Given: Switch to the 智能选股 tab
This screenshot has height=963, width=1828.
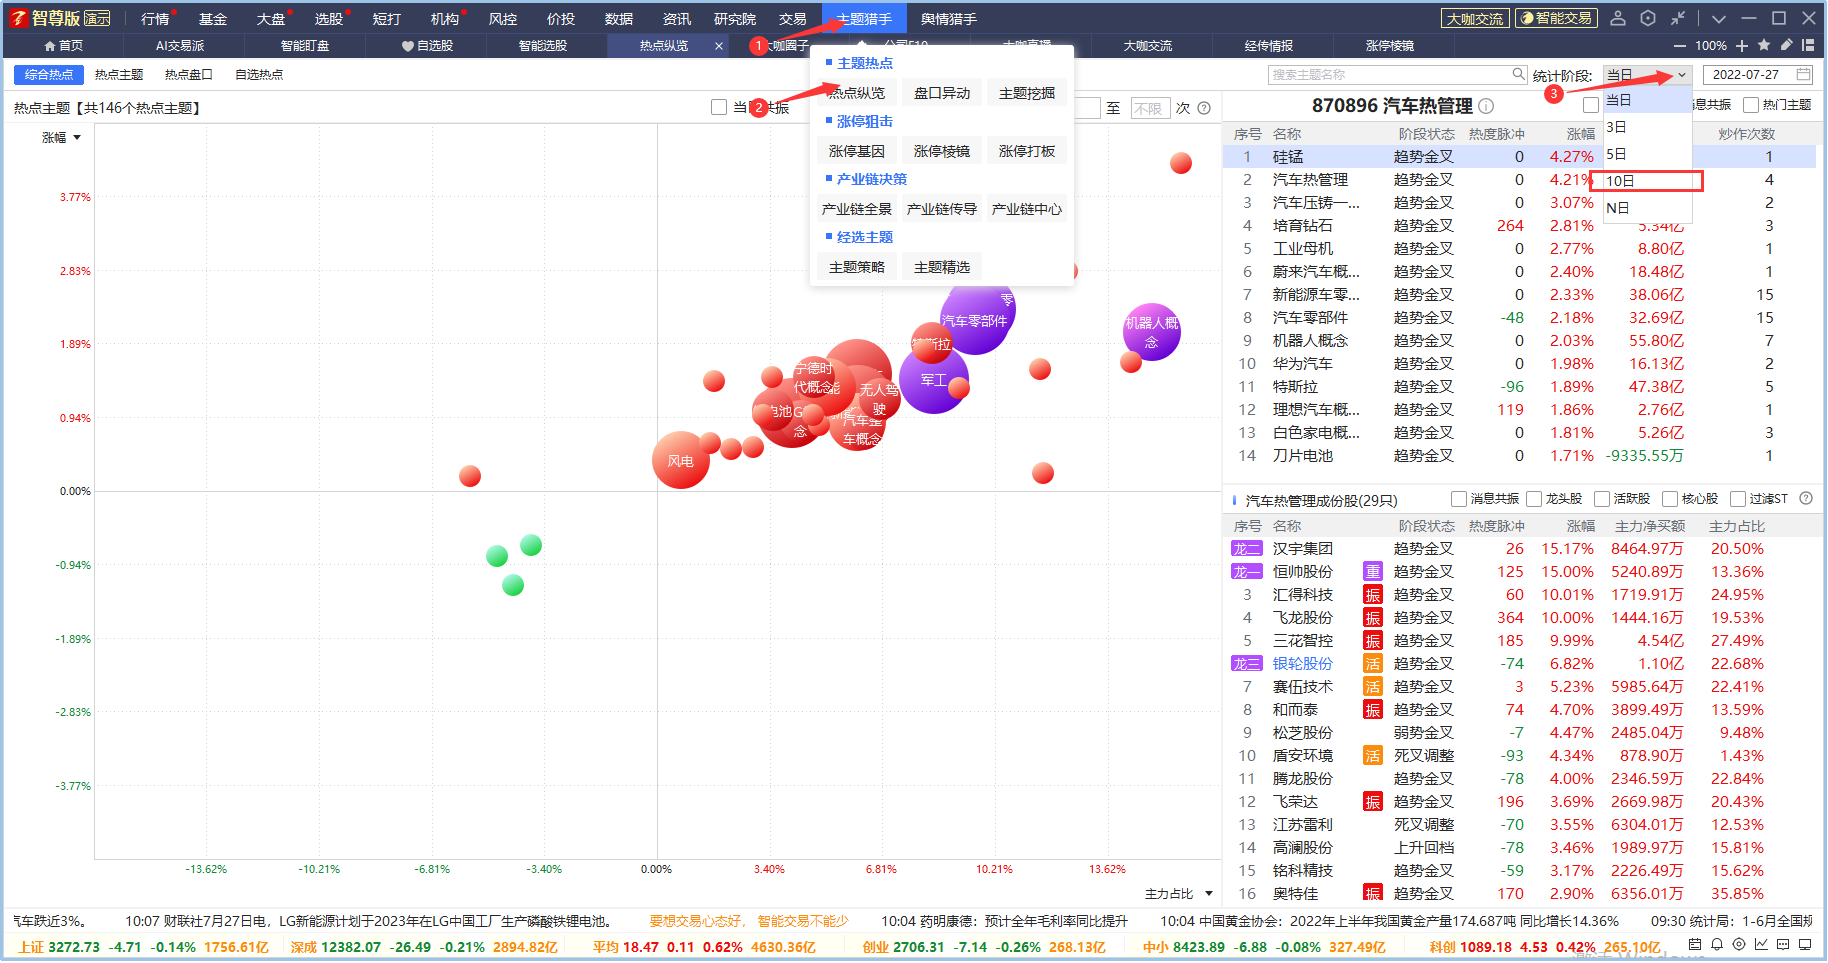Looking at the screenshot, I should point(543,46).
